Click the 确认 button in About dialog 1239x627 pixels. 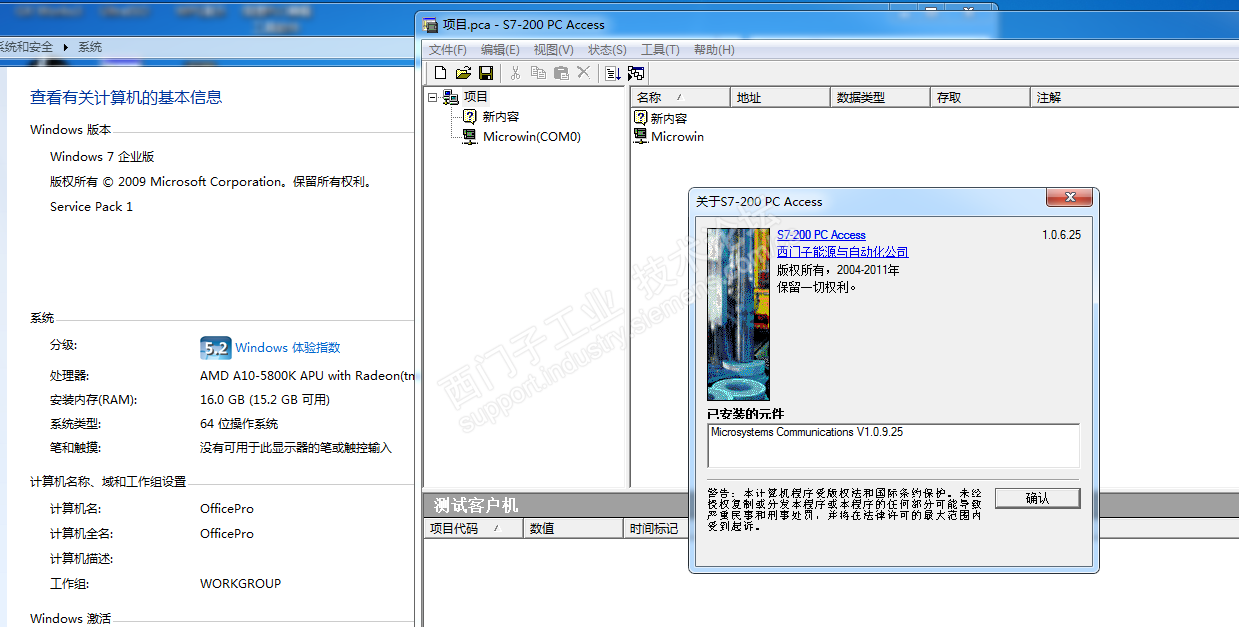1038,498
